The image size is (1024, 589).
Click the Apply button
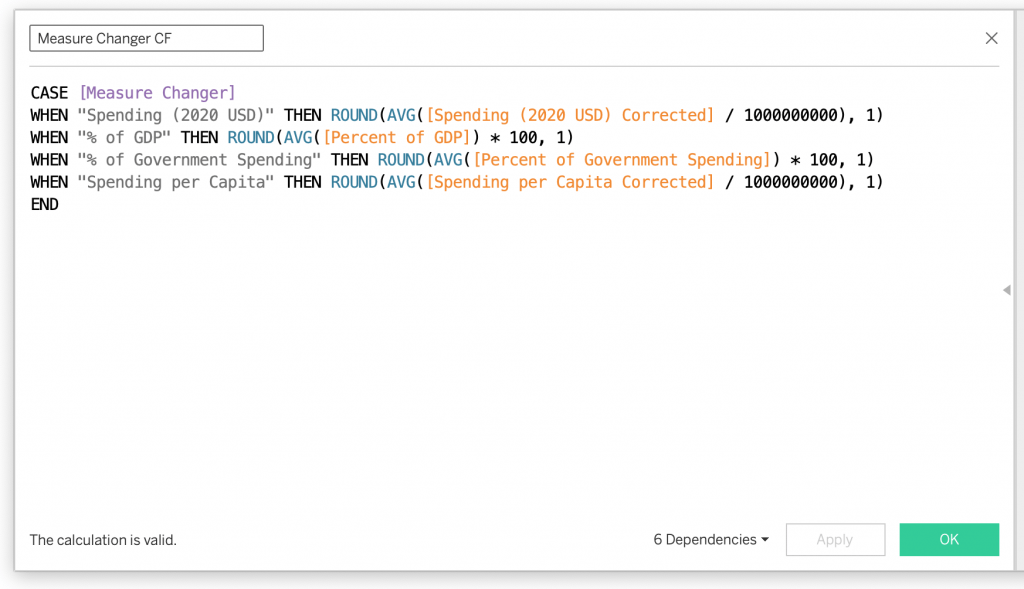pos(835,540)
